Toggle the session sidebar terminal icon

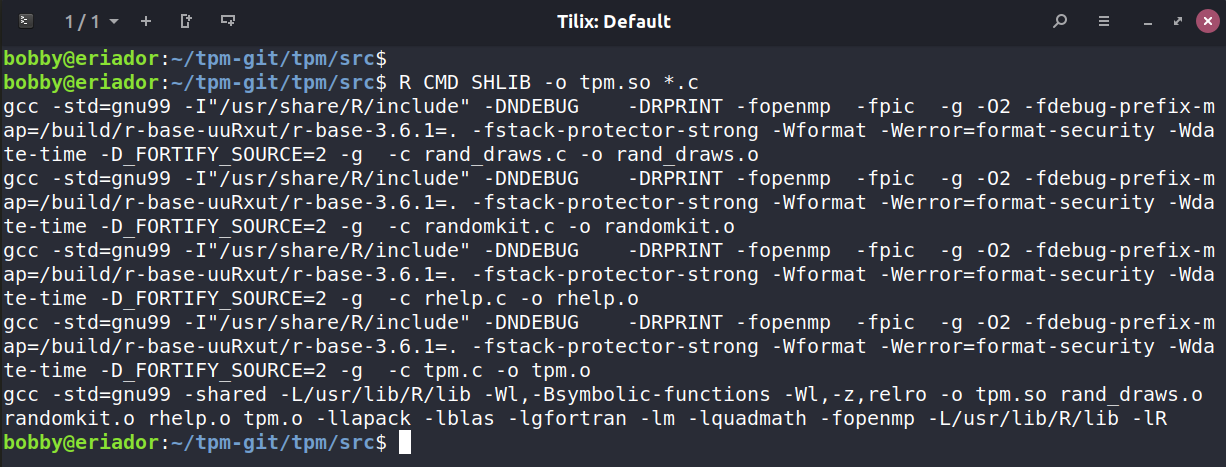[x=27, y=21]
